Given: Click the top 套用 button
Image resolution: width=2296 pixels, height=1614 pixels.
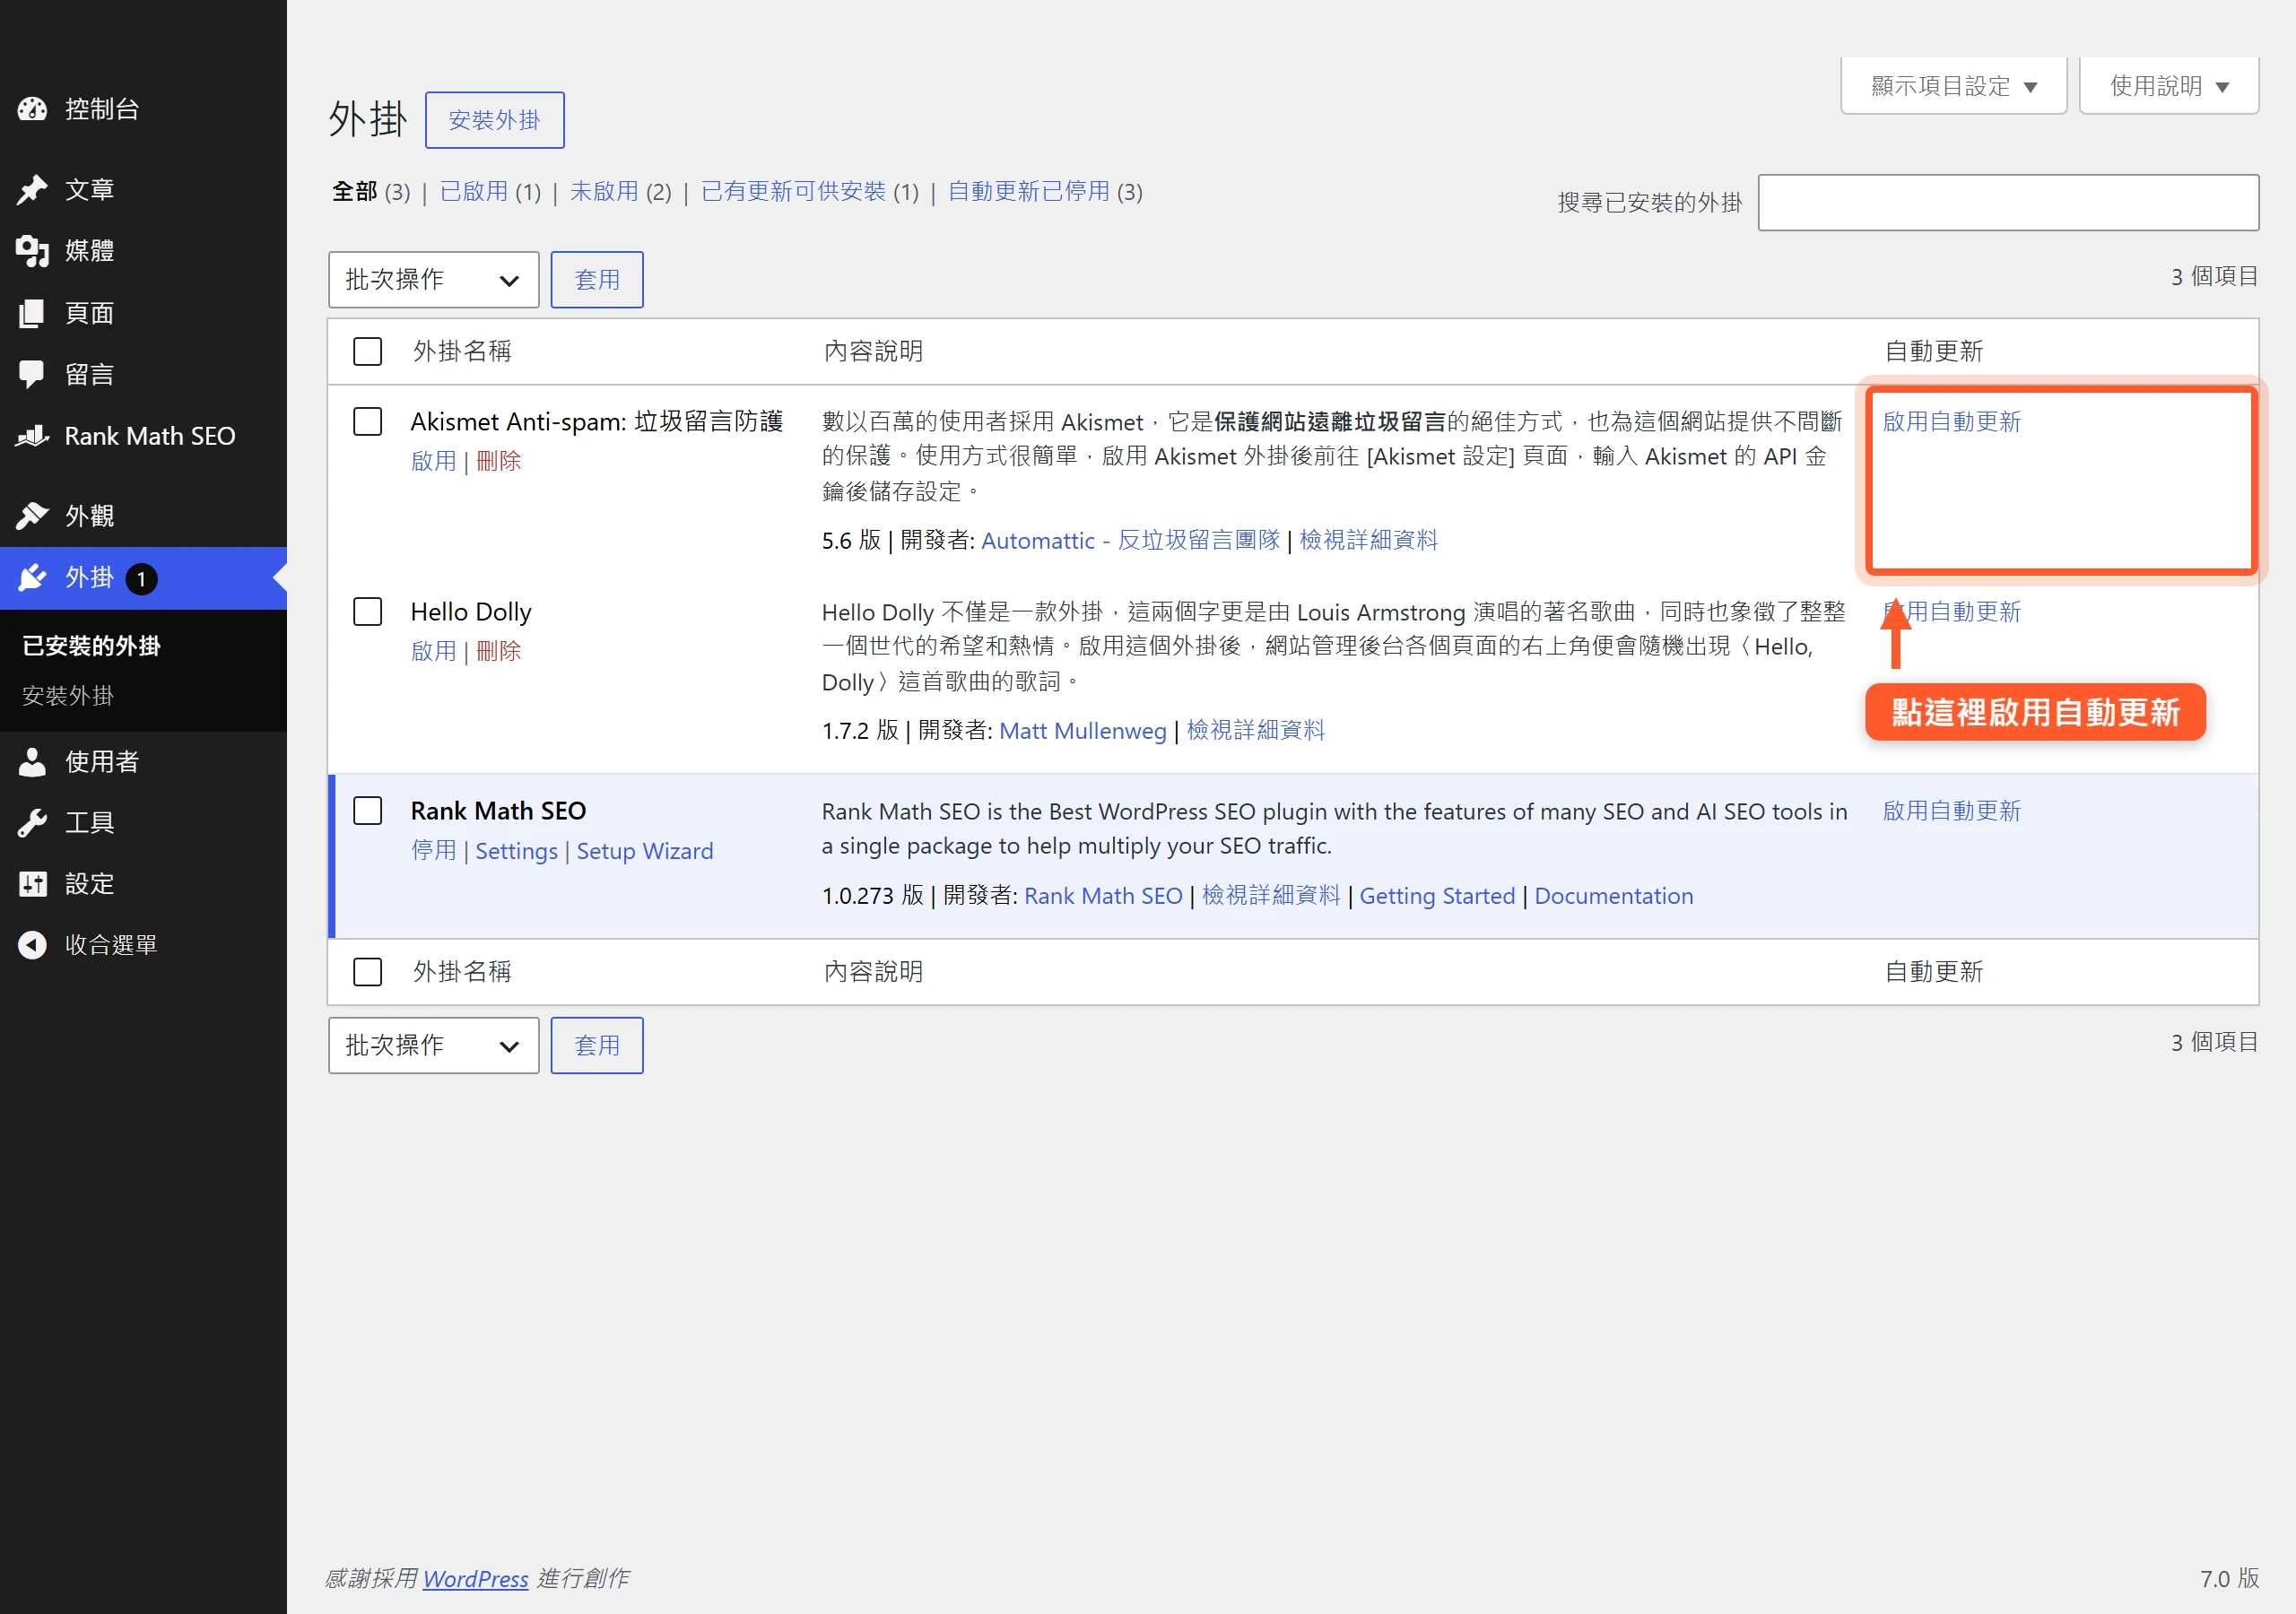Looking at the screenshot, I should pos(597,280).
